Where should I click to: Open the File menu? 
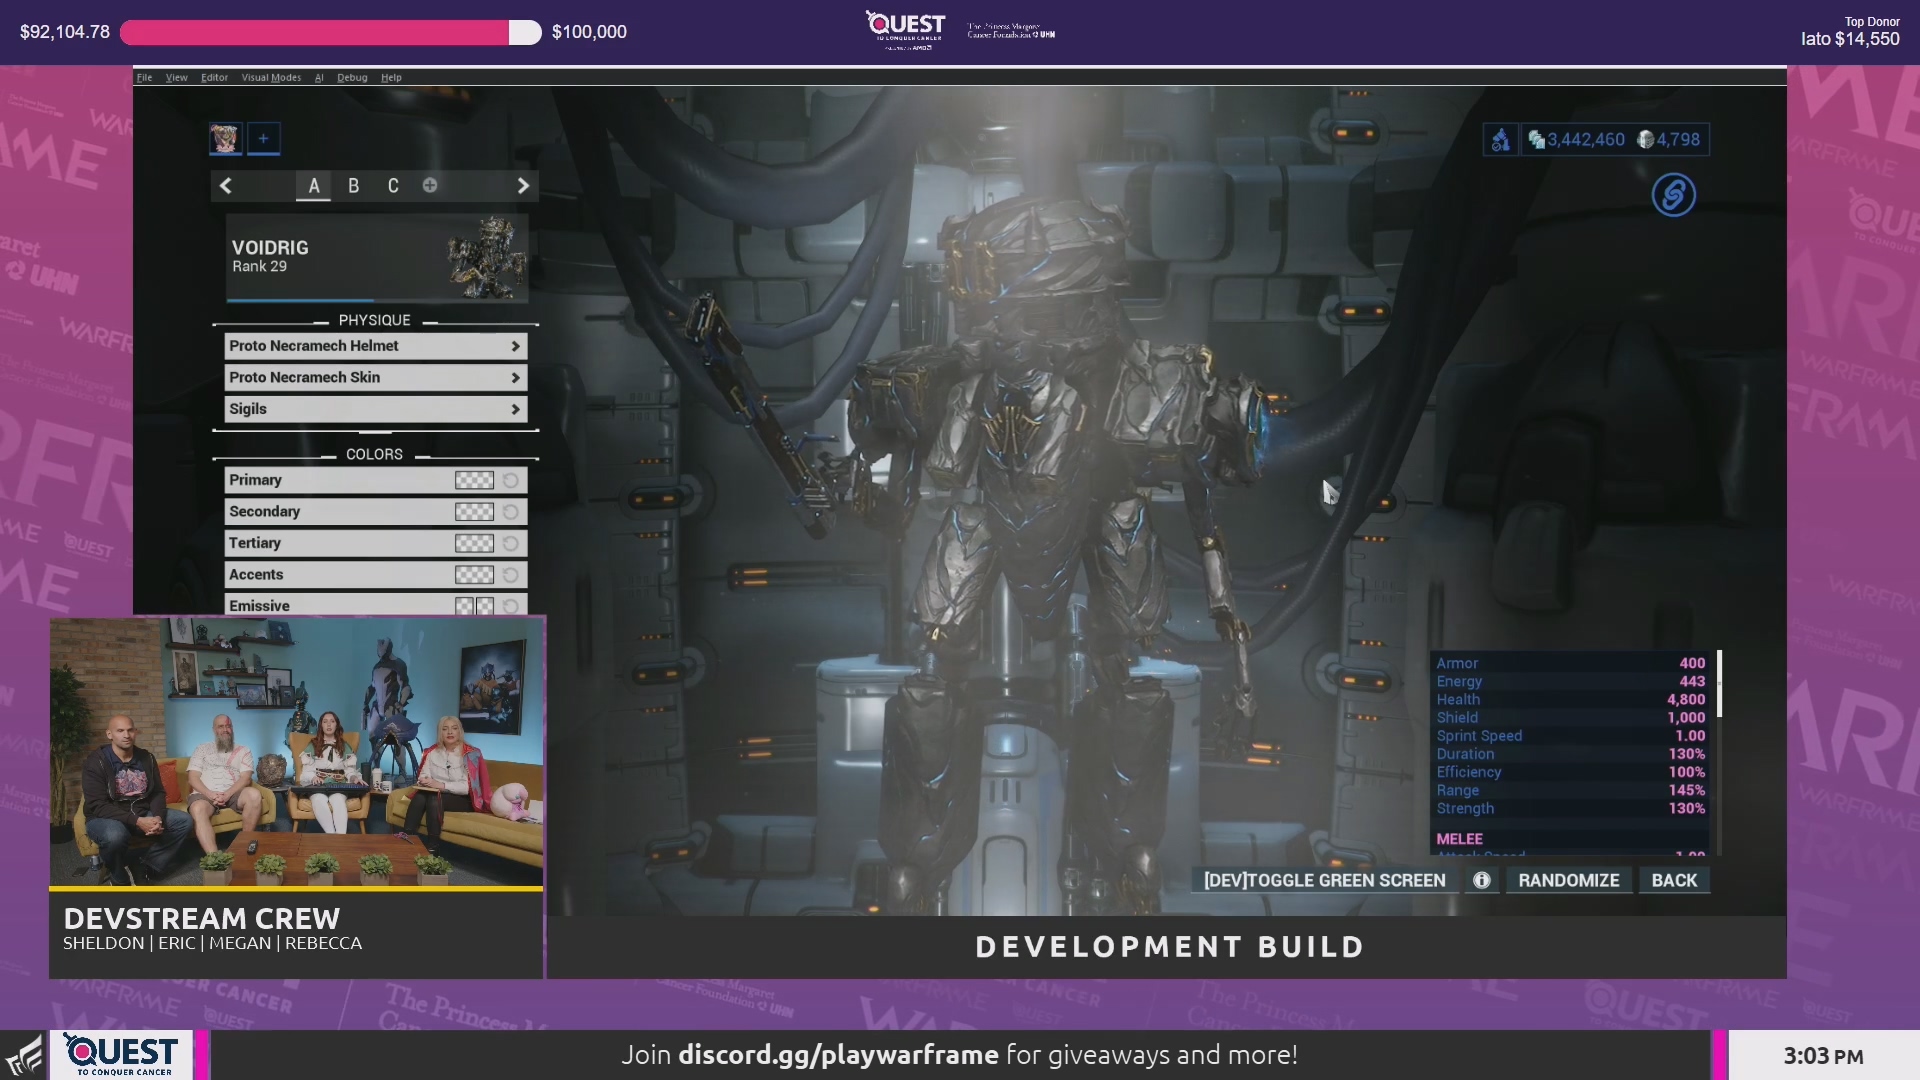144,77
